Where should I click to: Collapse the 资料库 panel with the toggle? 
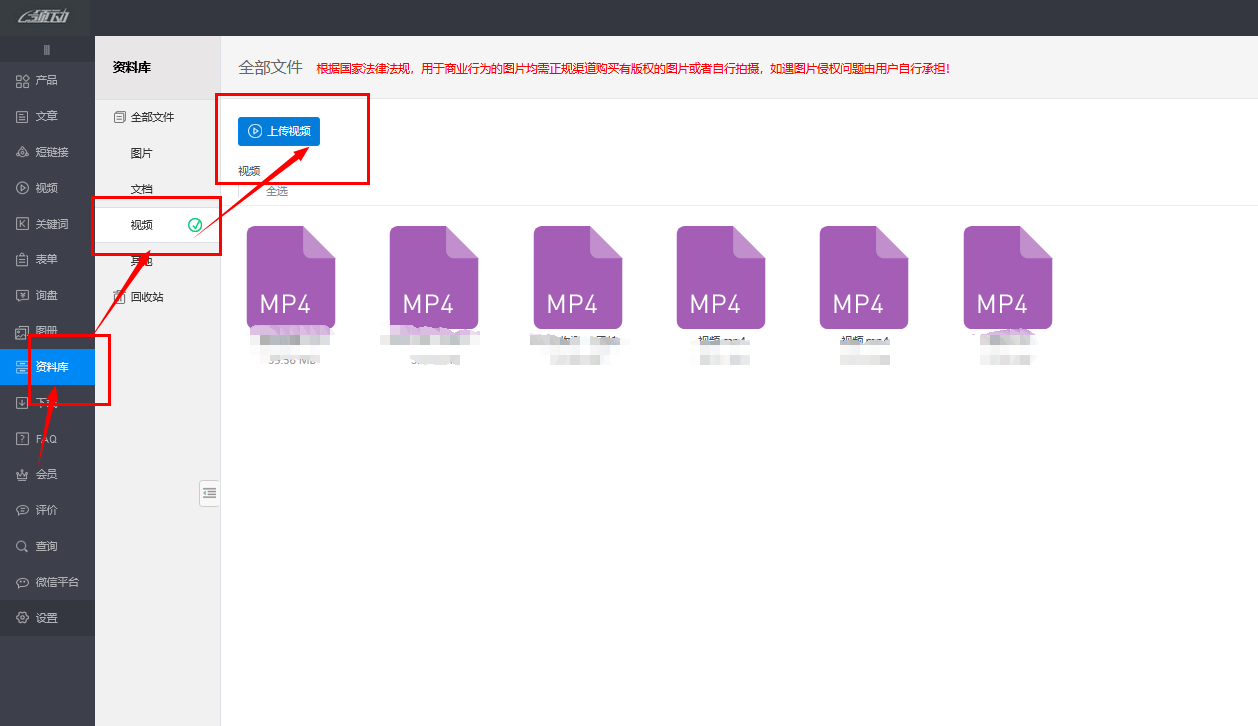[x=209, y=493]
